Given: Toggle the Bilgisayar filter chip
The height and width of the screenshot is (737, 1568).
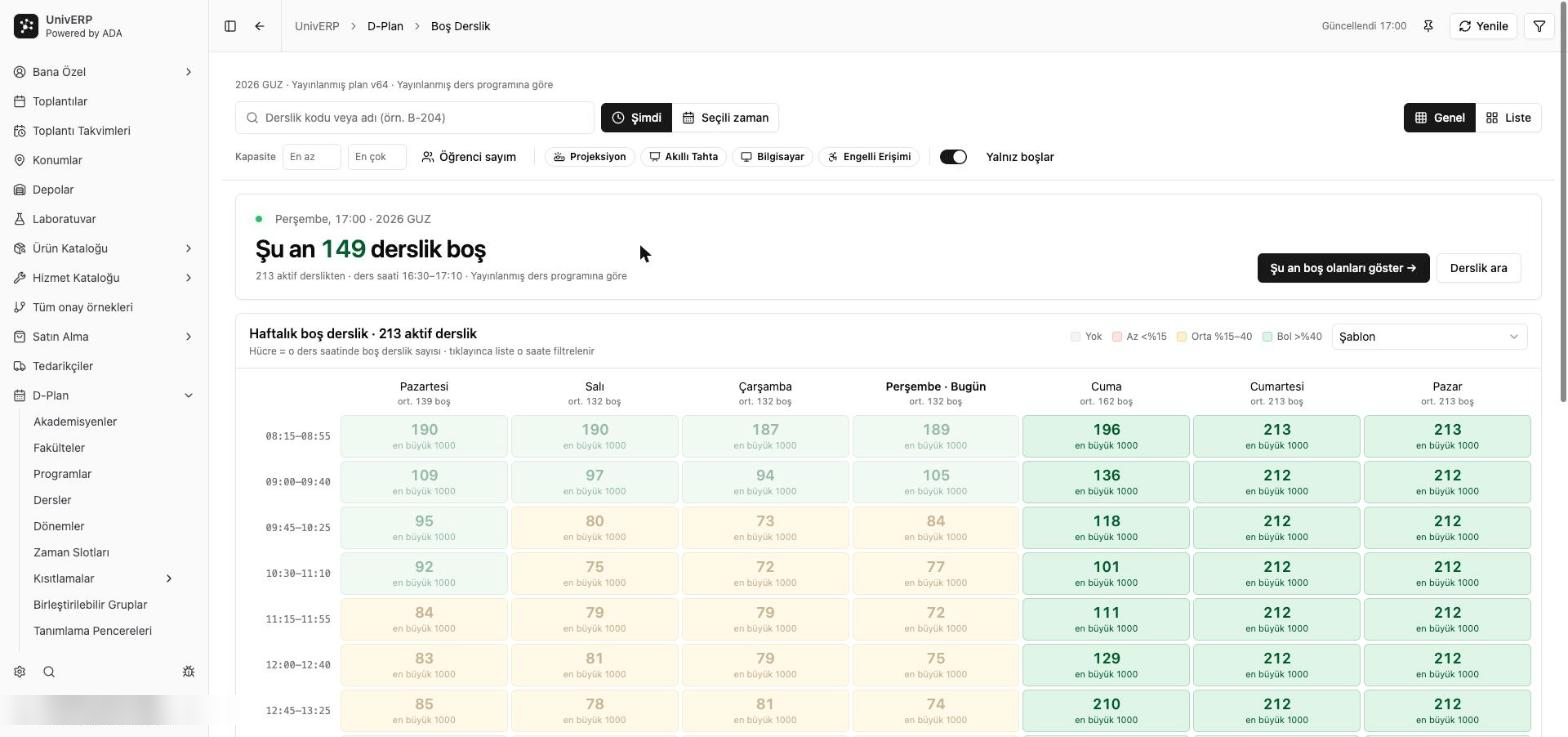Looking at the screenshot, I should pos(772,157).
